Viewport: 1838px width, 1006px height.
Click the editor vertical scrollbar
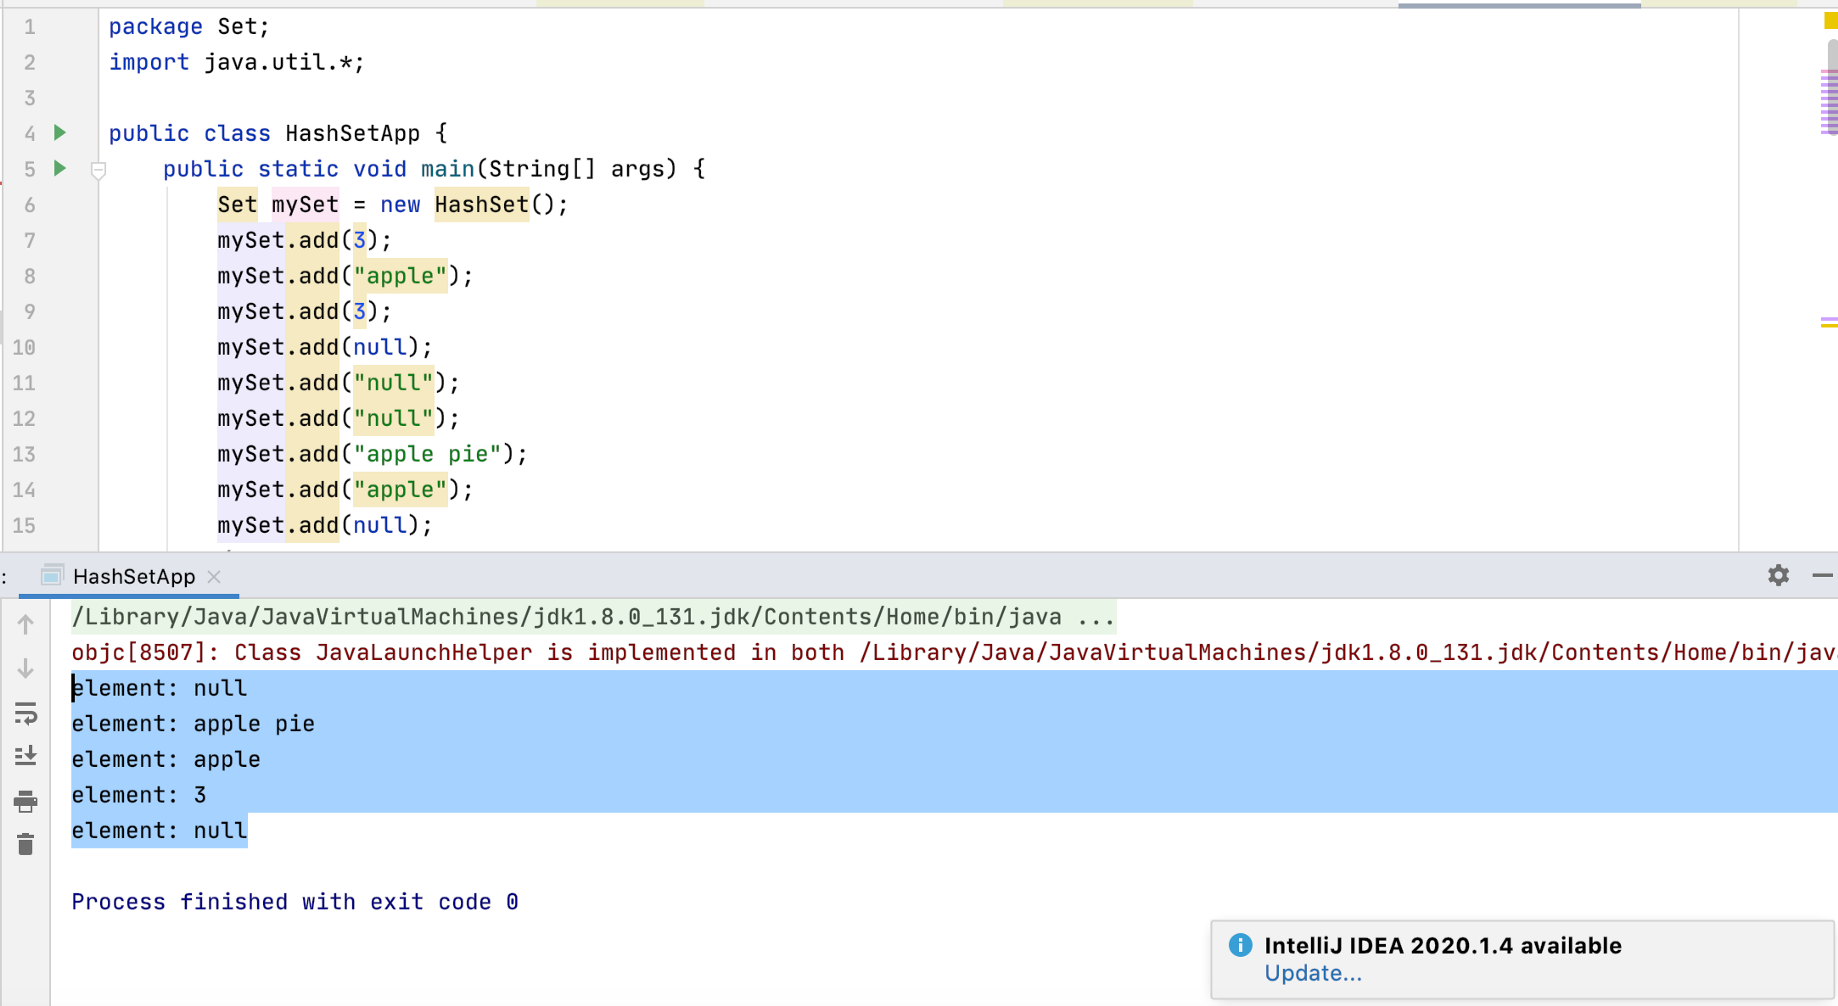[x=1831, y=86]
